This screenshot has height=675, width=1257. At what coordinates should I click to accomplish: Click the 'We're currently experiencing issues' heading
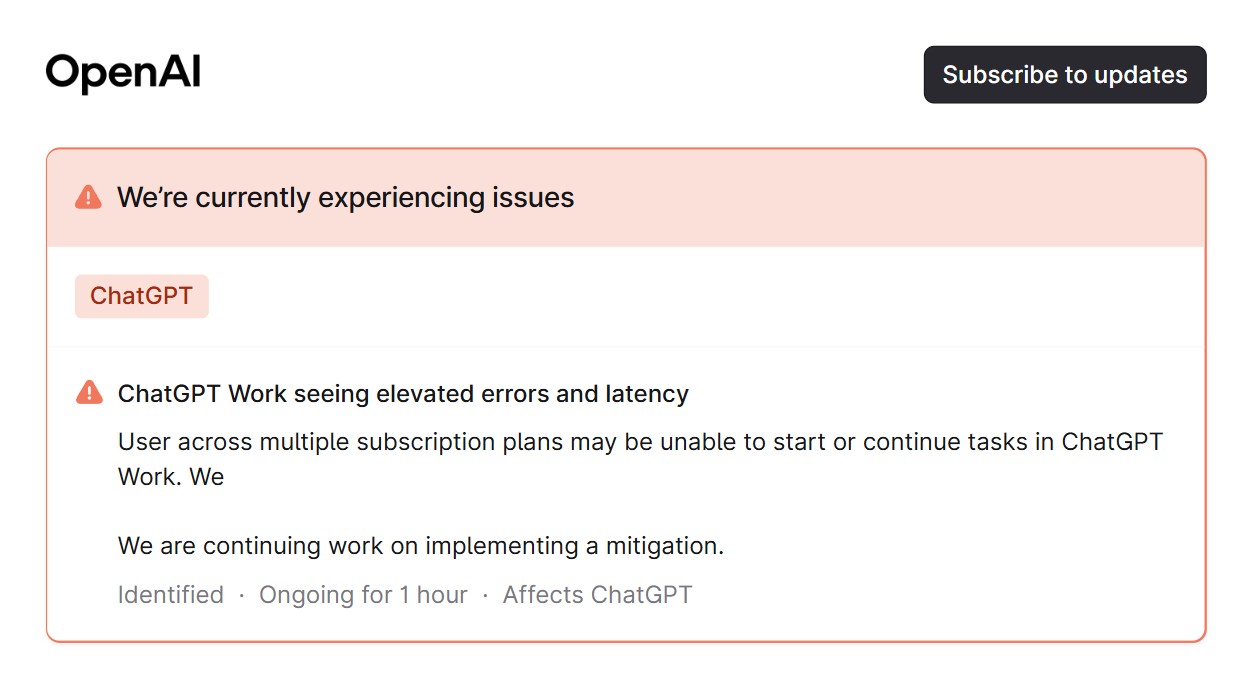tap(345, 198)
